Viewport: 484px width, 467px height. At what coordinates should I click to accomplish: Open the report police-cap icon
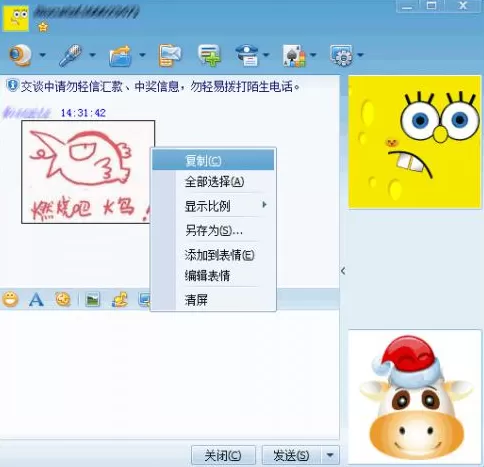pos(247,55)
